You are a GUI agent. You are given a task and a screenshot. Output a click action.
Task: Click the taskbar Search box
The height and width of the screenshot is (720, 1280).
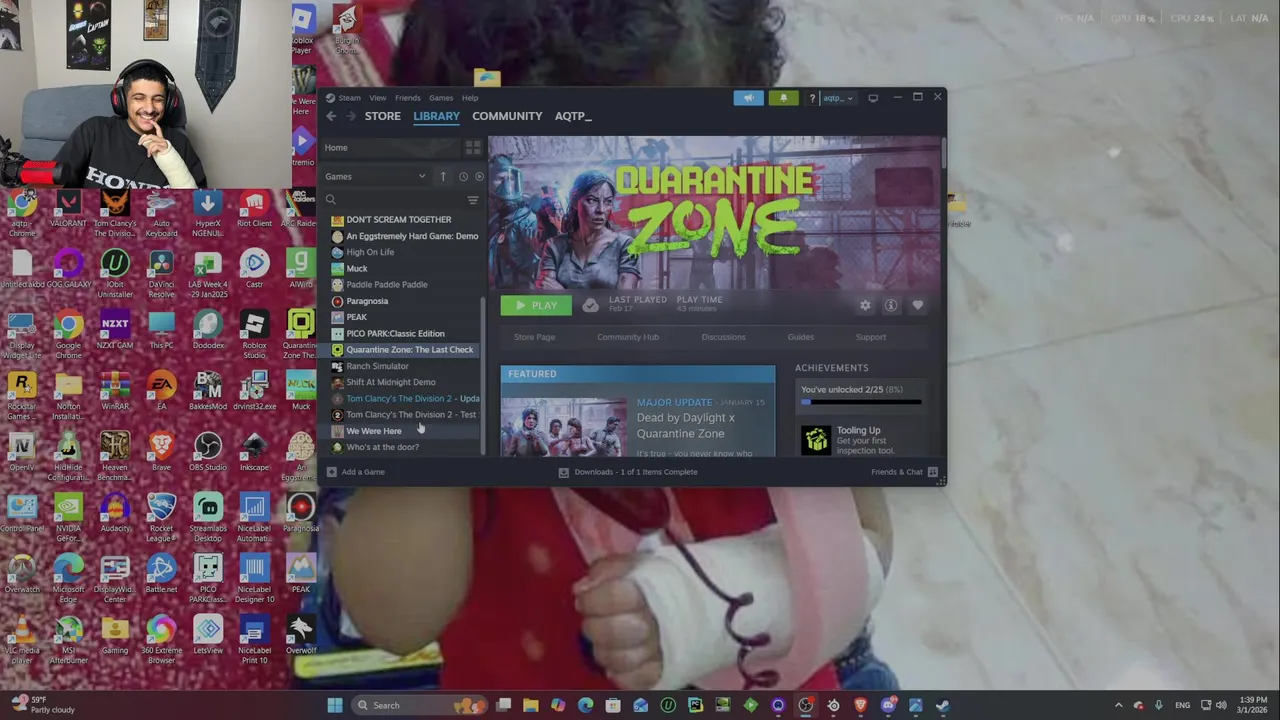click(x=420, y=705)
